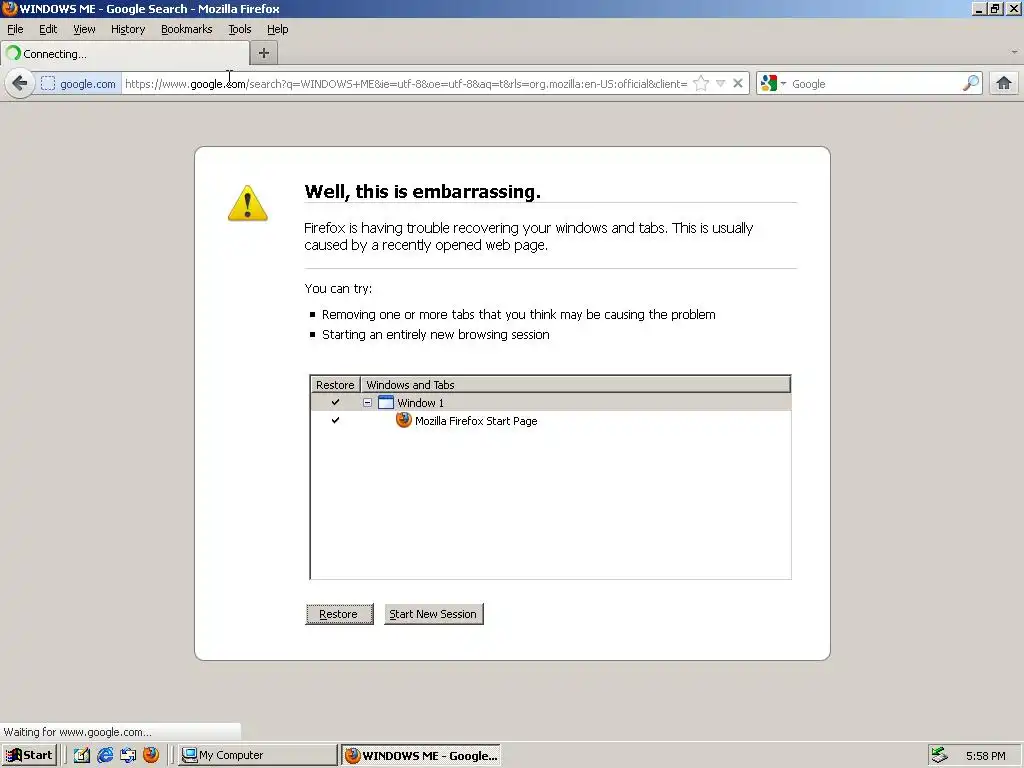The width and height of the screenshot is (1024, 768).
Task: Click the site identity icon beside google.com
Action: (x=48, y=84)
